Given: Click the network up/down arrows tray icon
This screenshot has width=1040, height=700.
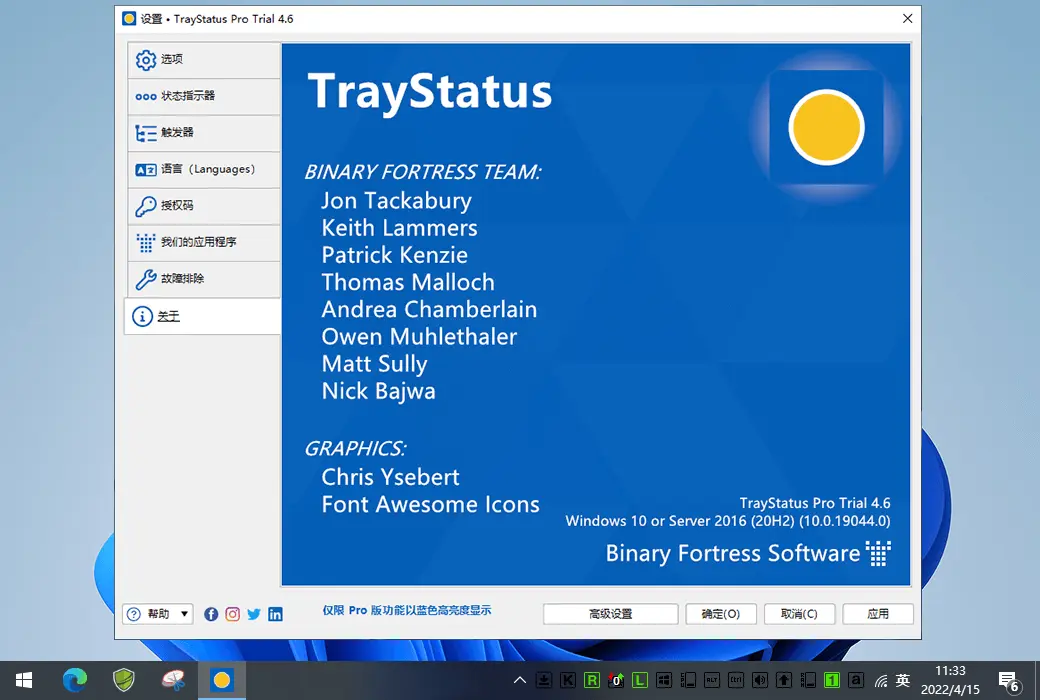Looking at the screenshot, I should point(616,680).
